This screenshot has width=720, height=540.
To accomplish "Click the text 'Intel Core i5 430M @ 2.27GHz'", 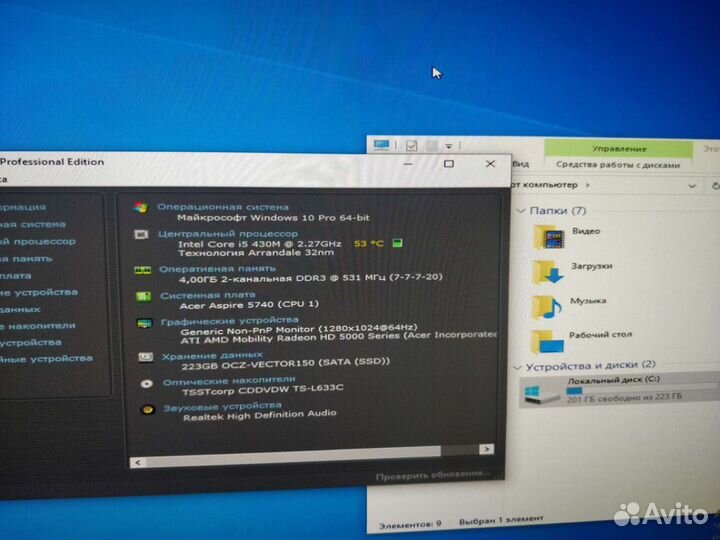I will (x=260, y=244).
